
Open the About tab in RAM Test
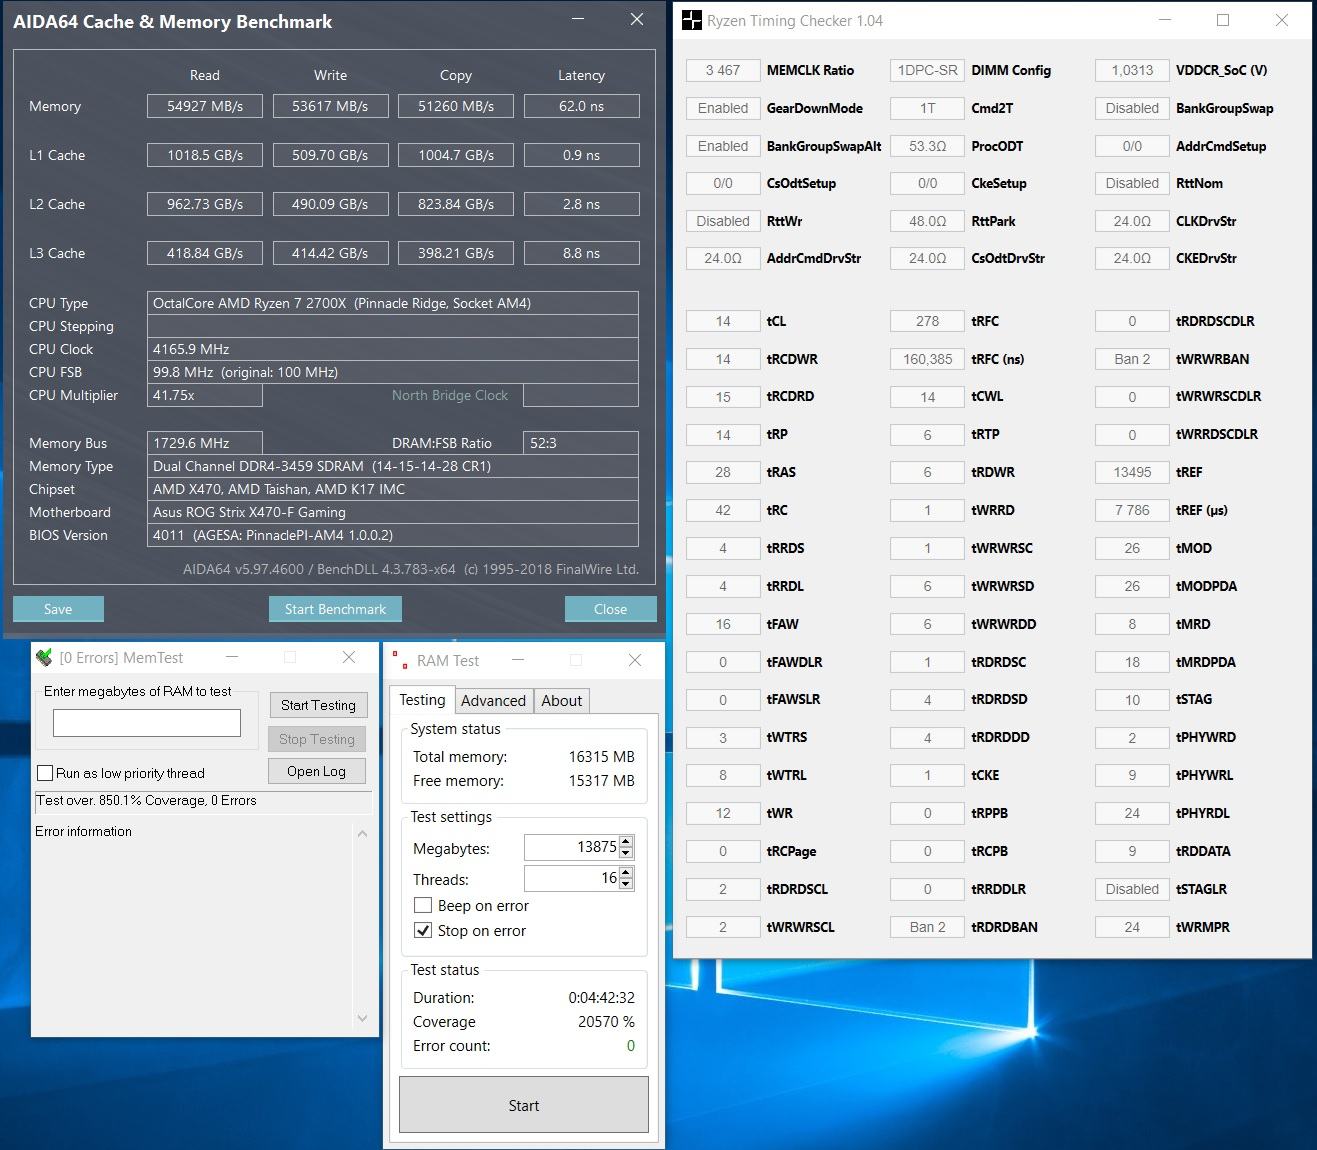[561, 701]
